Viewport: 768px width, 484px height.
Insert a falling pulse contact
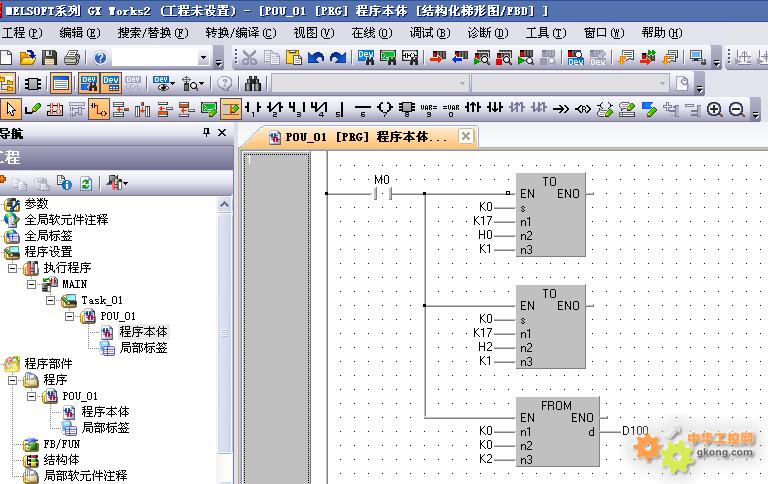pyautogui.click(x=495, y=108)
